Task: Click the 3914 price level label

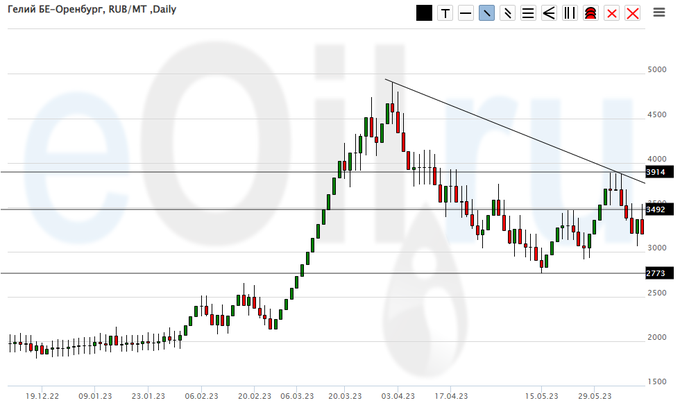Action: pos(658,172)
